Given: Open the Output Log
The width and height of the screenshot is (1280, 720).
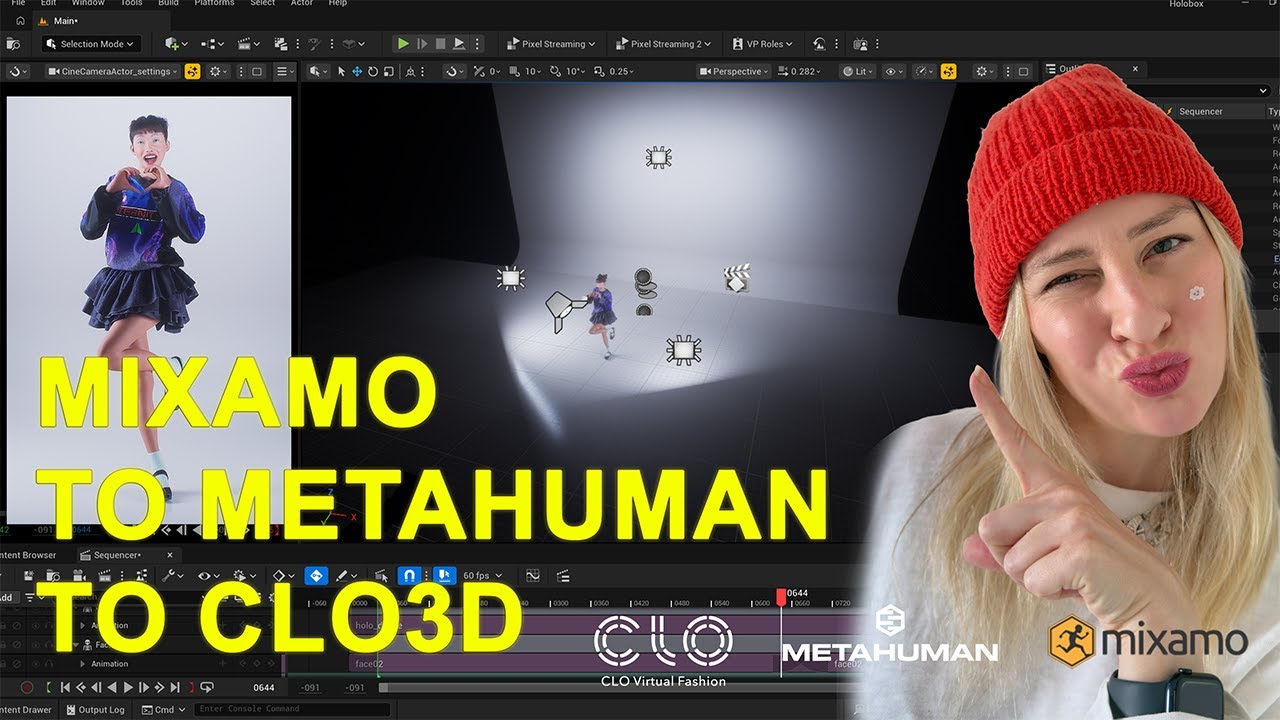Looking at the screenshot, I should click(x=95, y=710).
